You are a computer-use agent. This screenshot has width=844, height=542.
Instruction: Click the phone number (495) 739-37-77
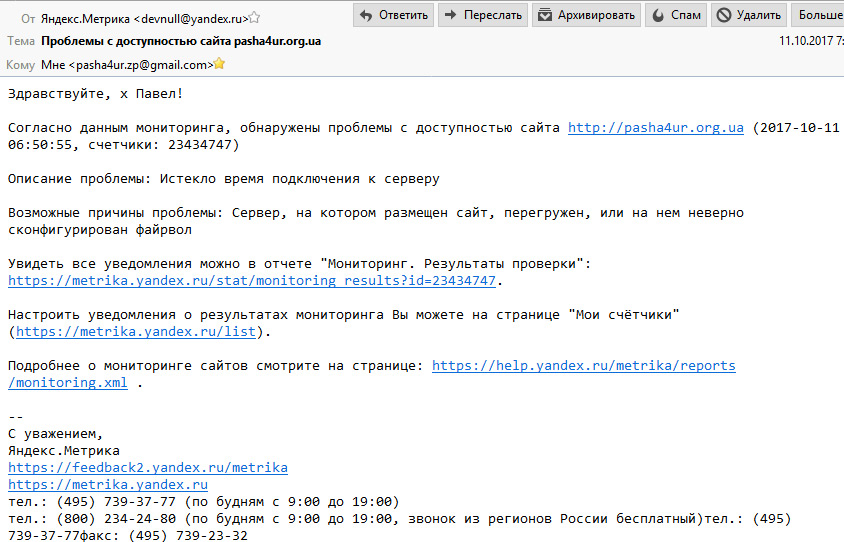point(116,502)
